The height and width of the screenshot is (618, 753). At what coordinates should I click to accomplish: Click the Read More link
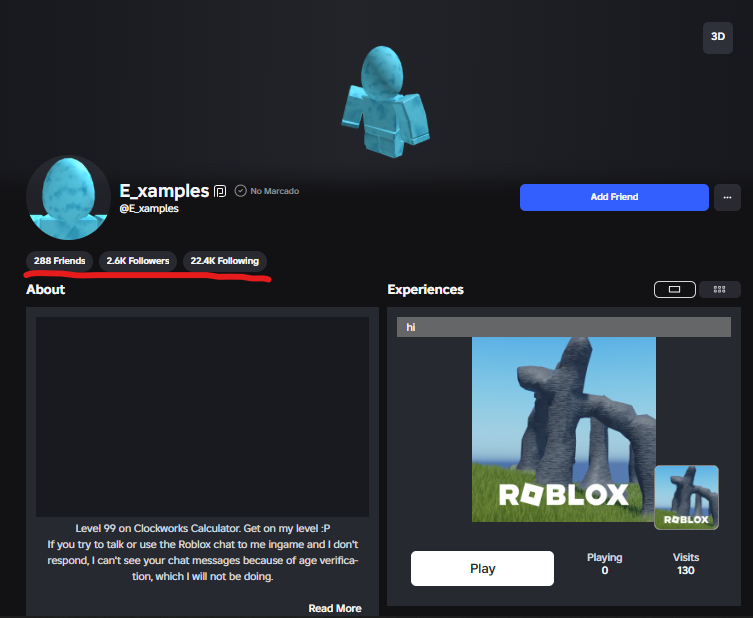(x=335, y=608)
